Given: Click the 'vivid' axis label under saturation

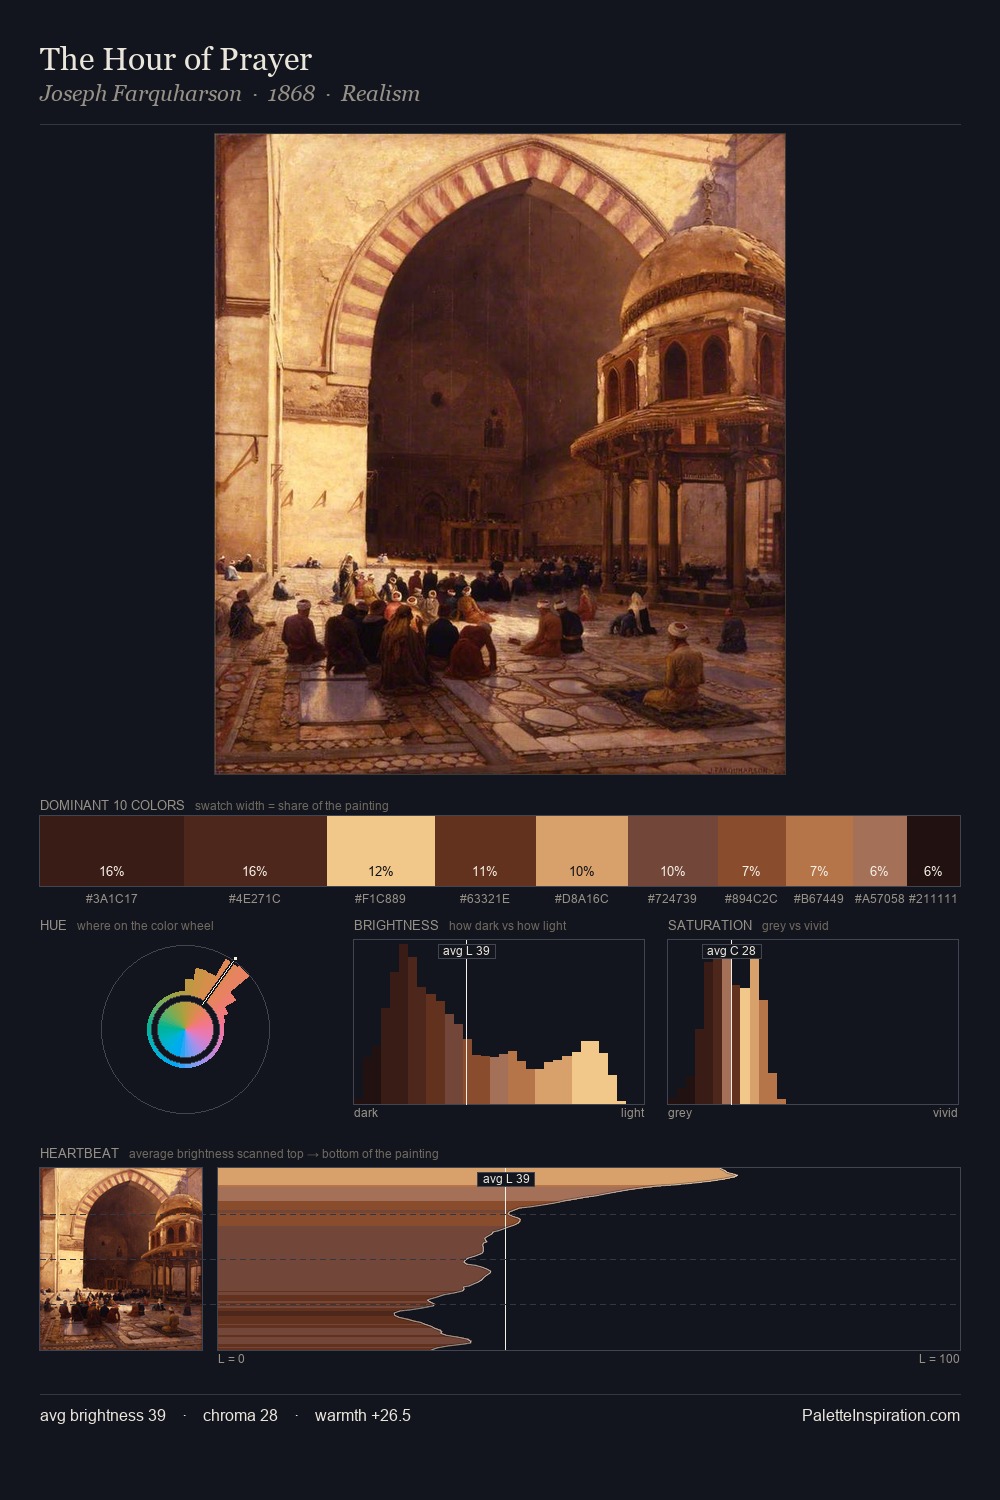Looking at the screenshot, I should point(945,1113).
